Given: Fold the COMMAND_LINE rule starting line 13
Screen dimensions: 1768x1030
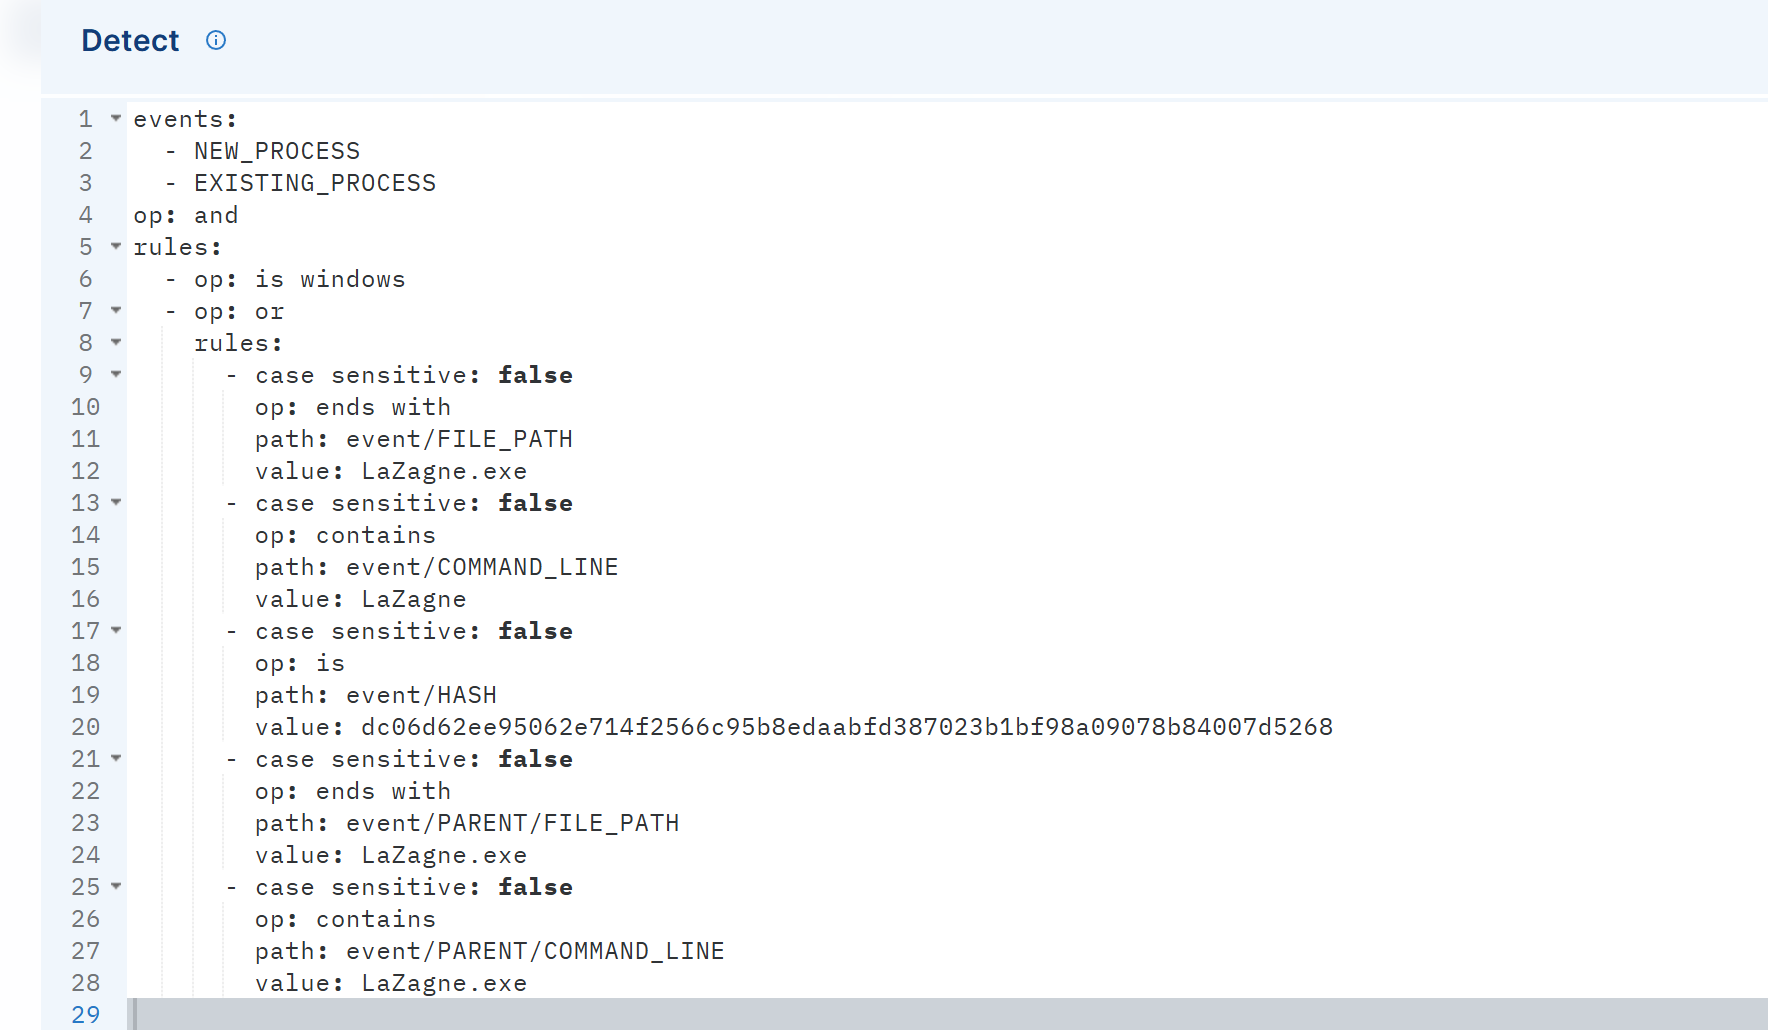Looking at the screenshot, I should pyautogui.click(x=116, y=502).
